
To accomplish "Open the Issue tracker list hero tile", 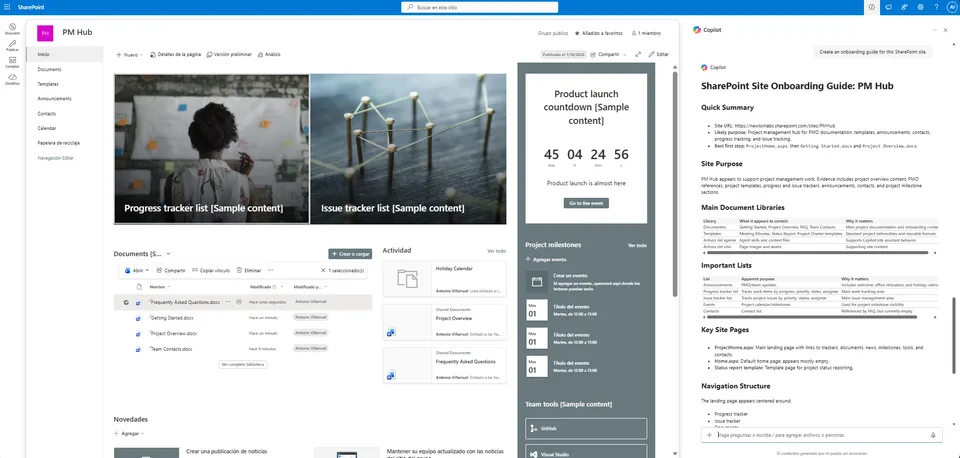I will point(408,149).
